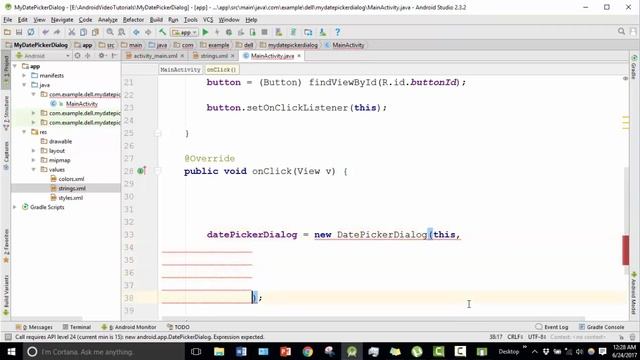Screen dimensions: 640x360
Task: Click the red error stripe marker
Action: coord(626,250)
